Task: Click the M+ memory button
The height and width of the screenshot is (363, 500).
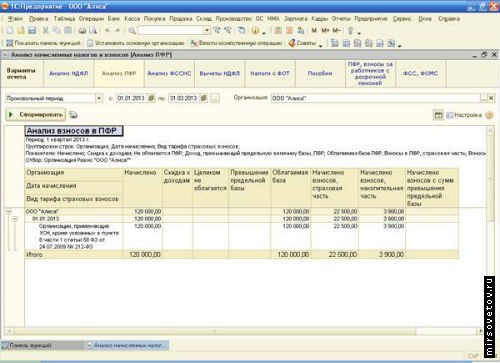Action: [x=325, y=31]
